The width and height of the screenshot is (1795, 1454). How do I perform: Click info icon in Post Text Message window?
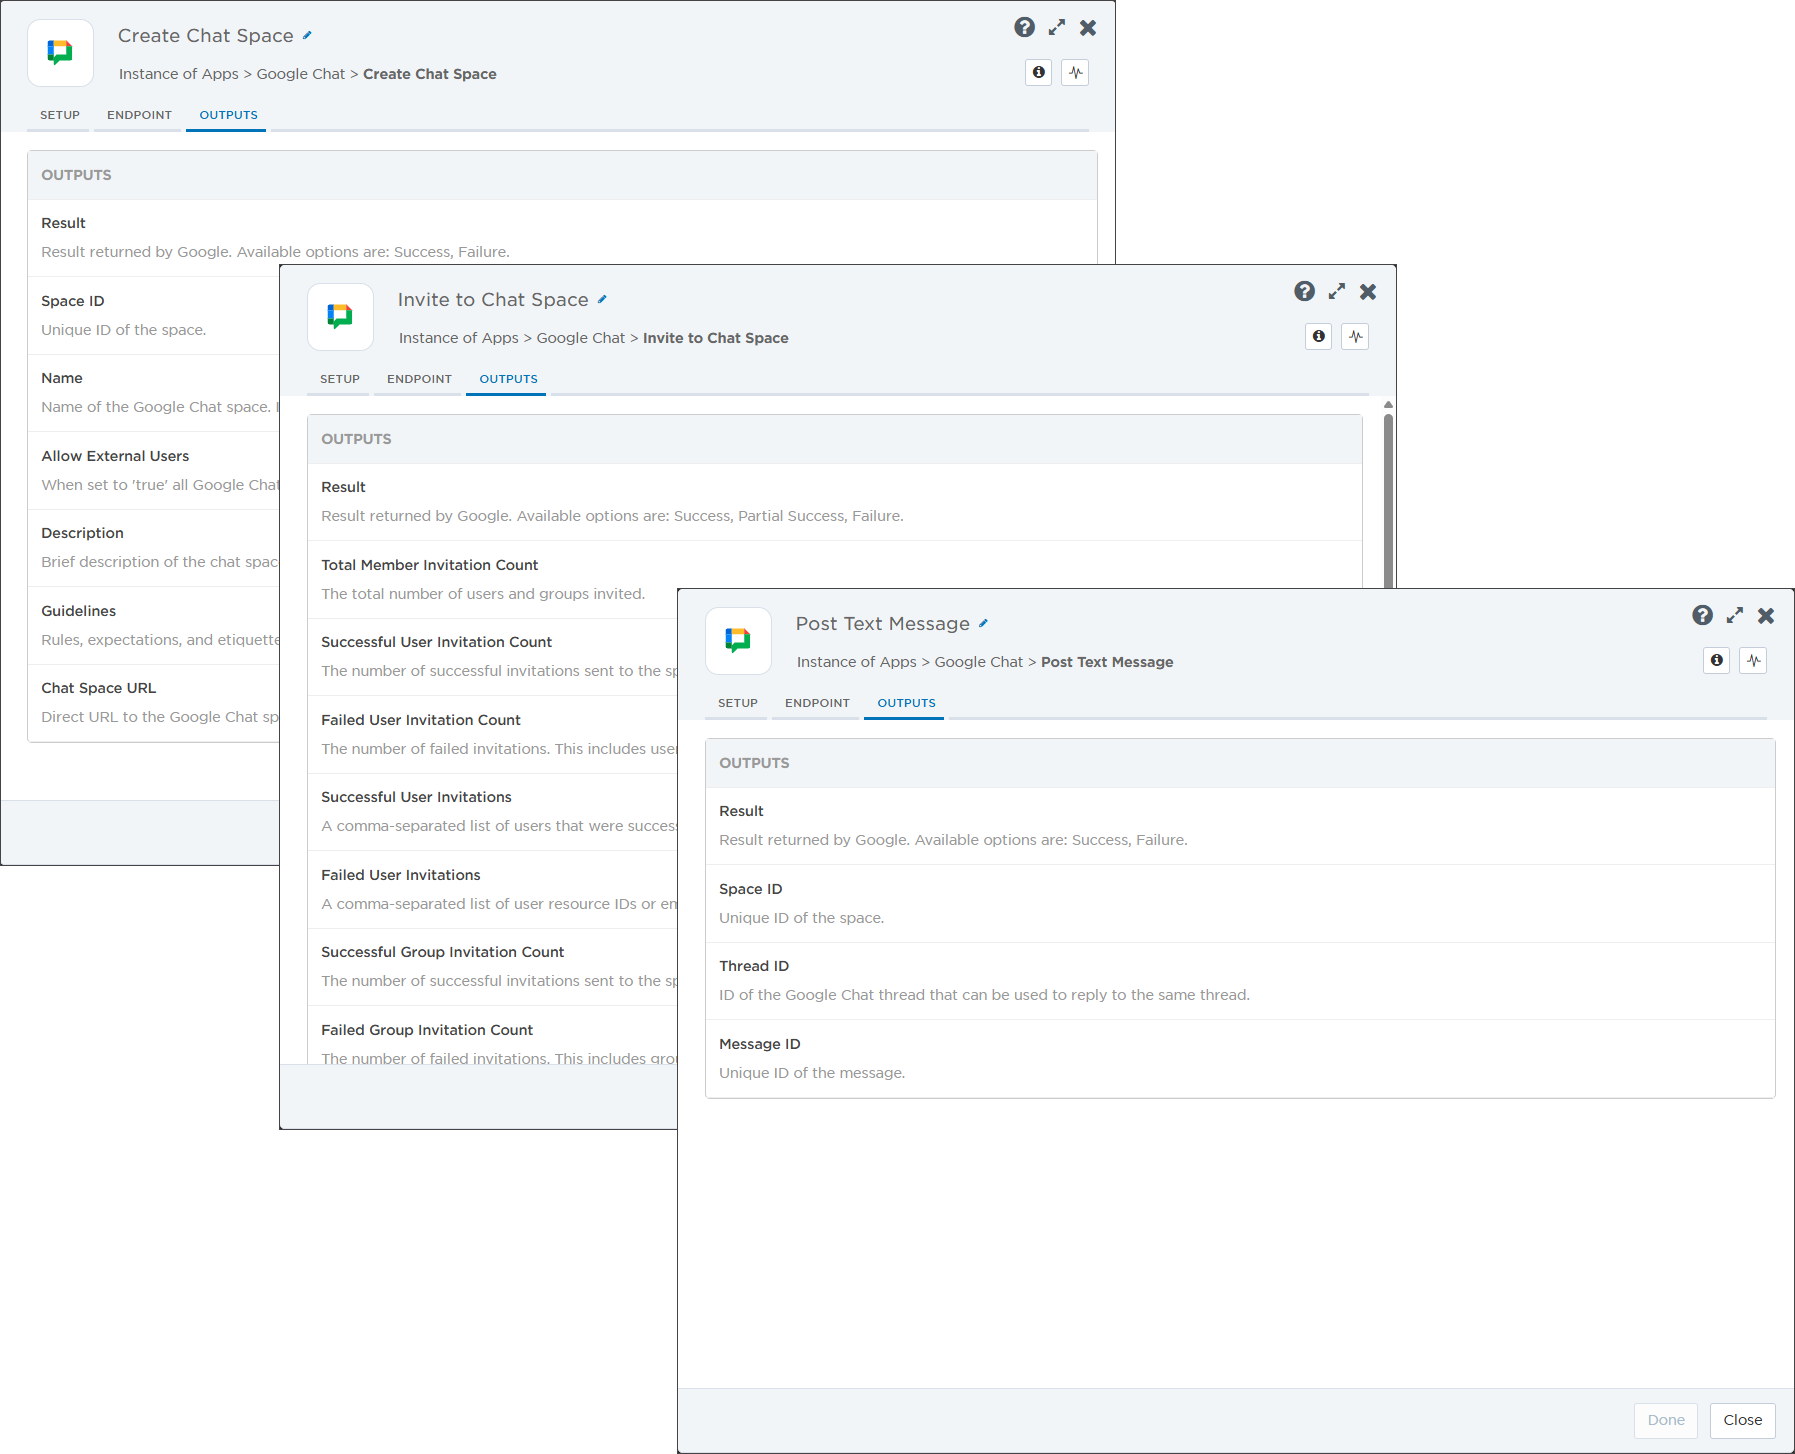pyautogui.click(x=1717, y=660)
